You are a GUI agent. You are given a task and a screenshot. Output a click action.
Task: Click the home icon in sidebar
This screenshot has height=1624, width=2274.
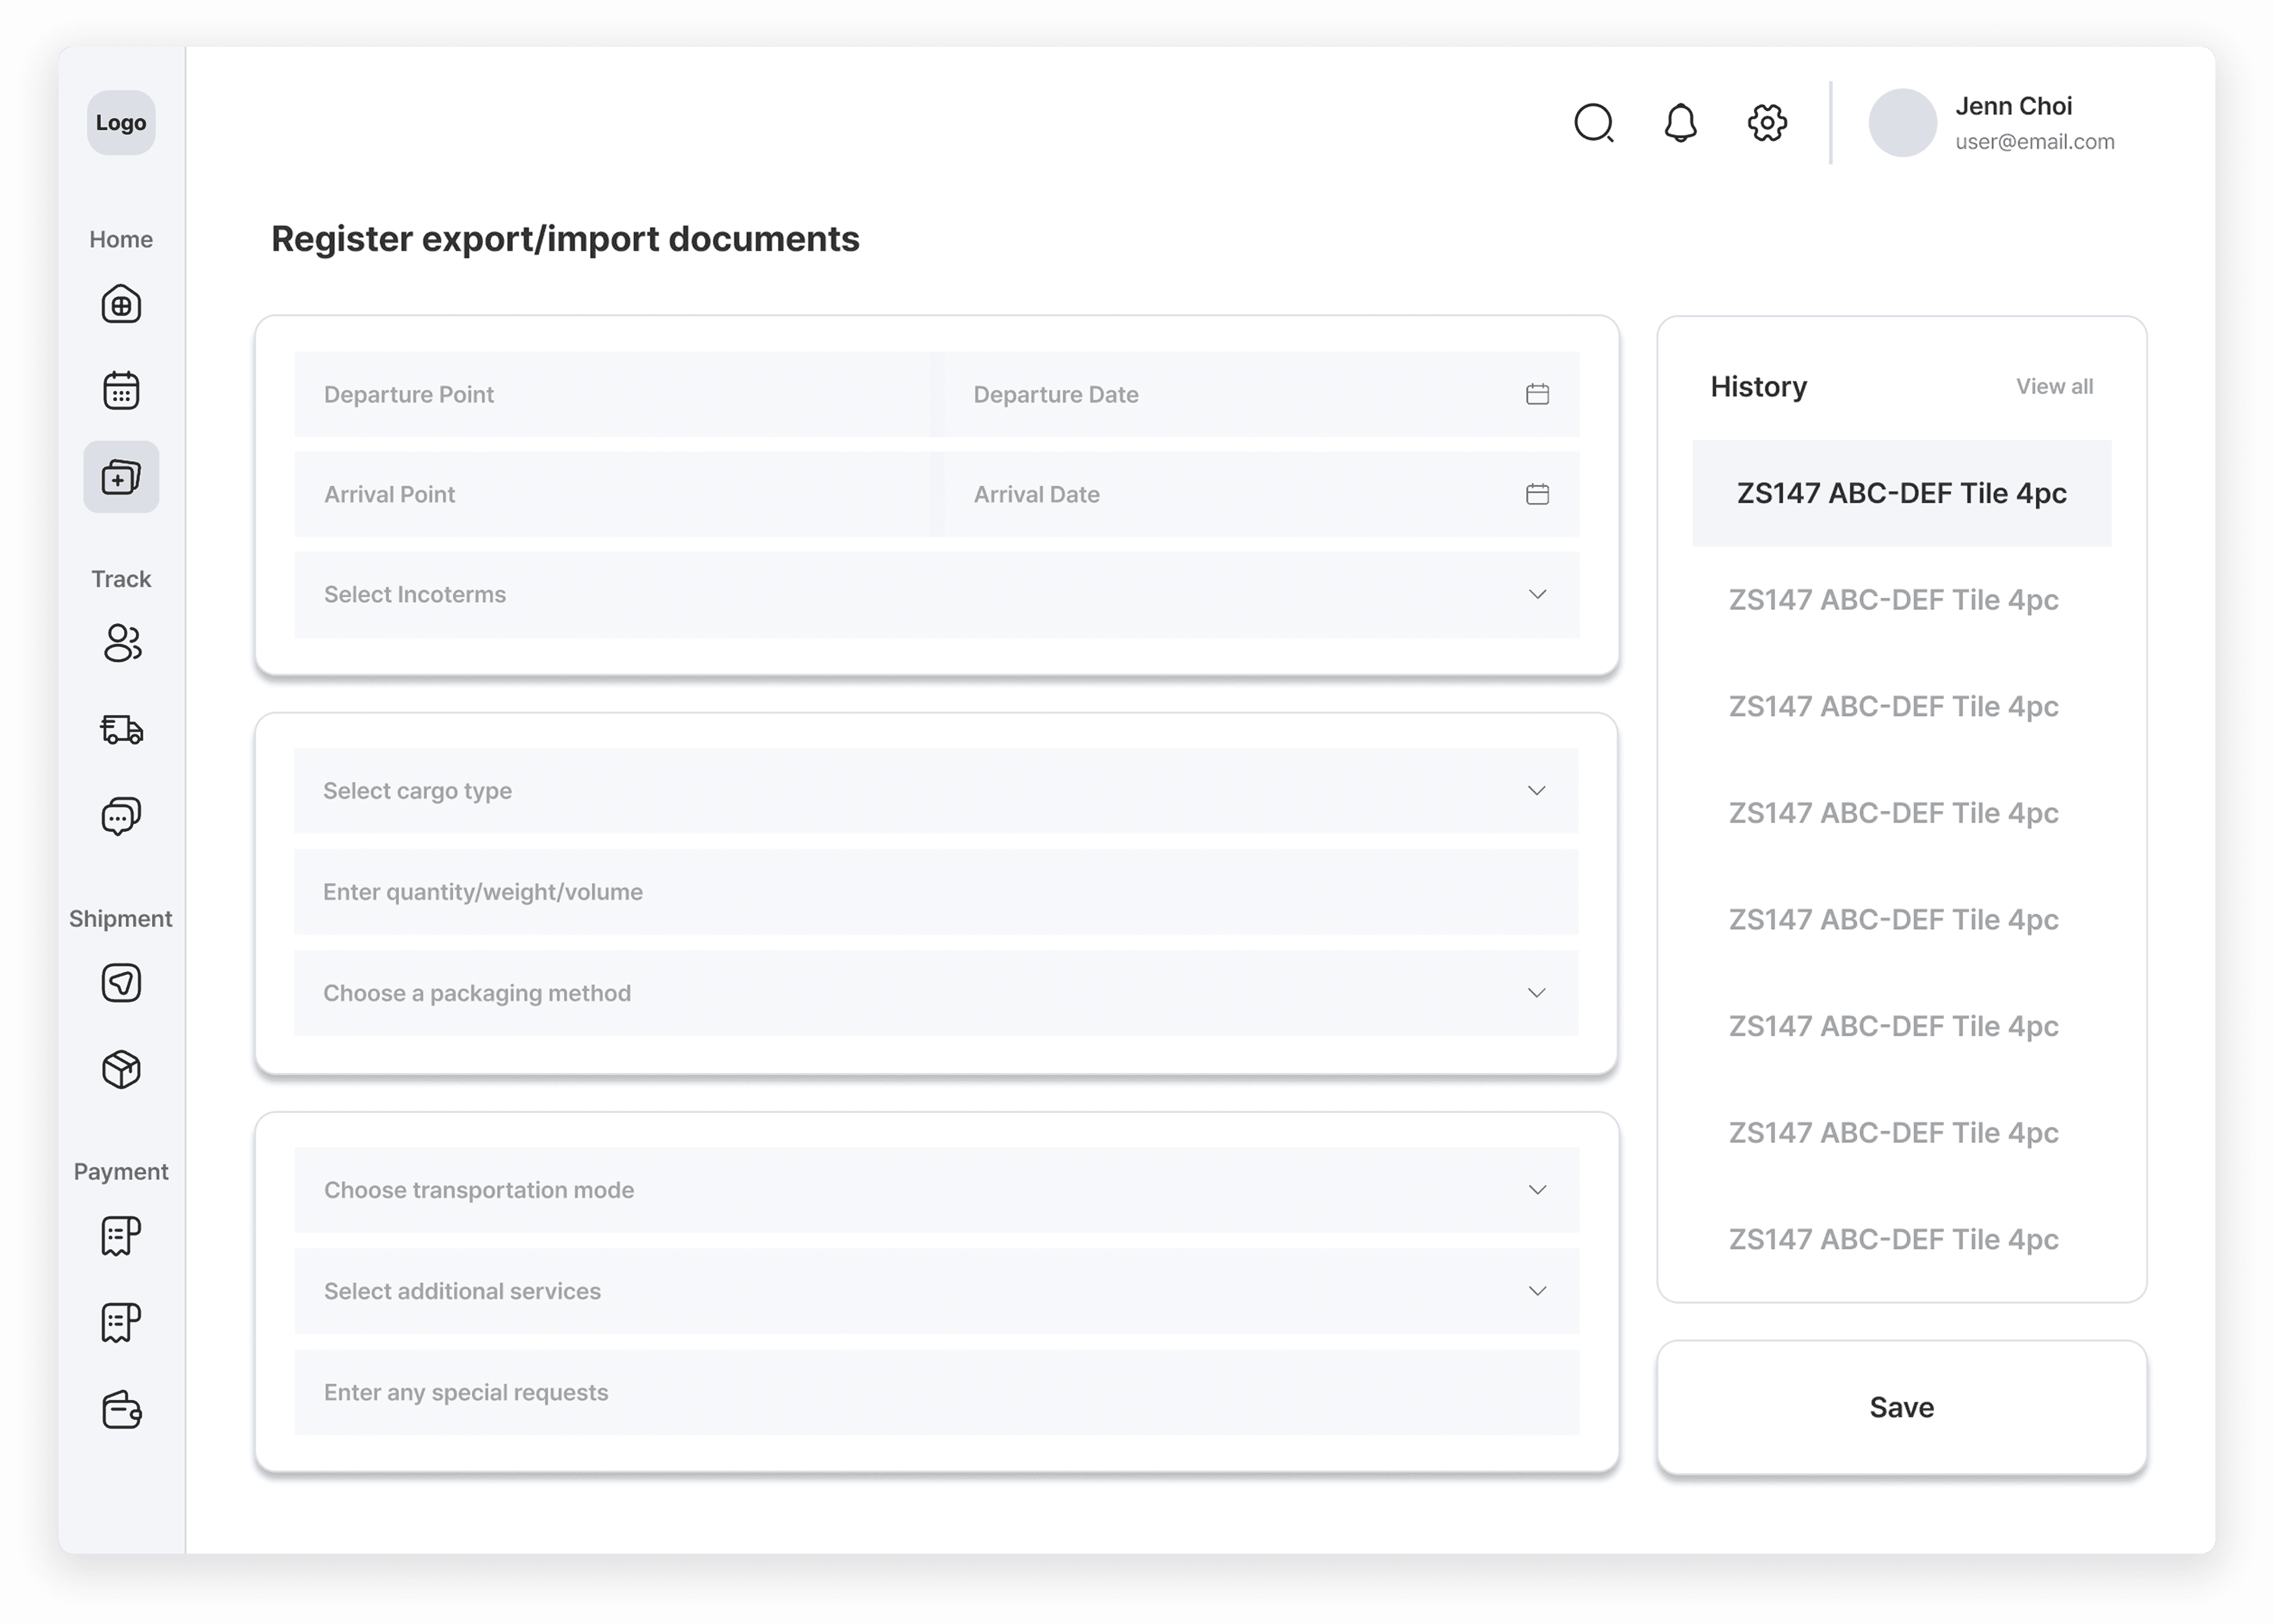[121, 304]
